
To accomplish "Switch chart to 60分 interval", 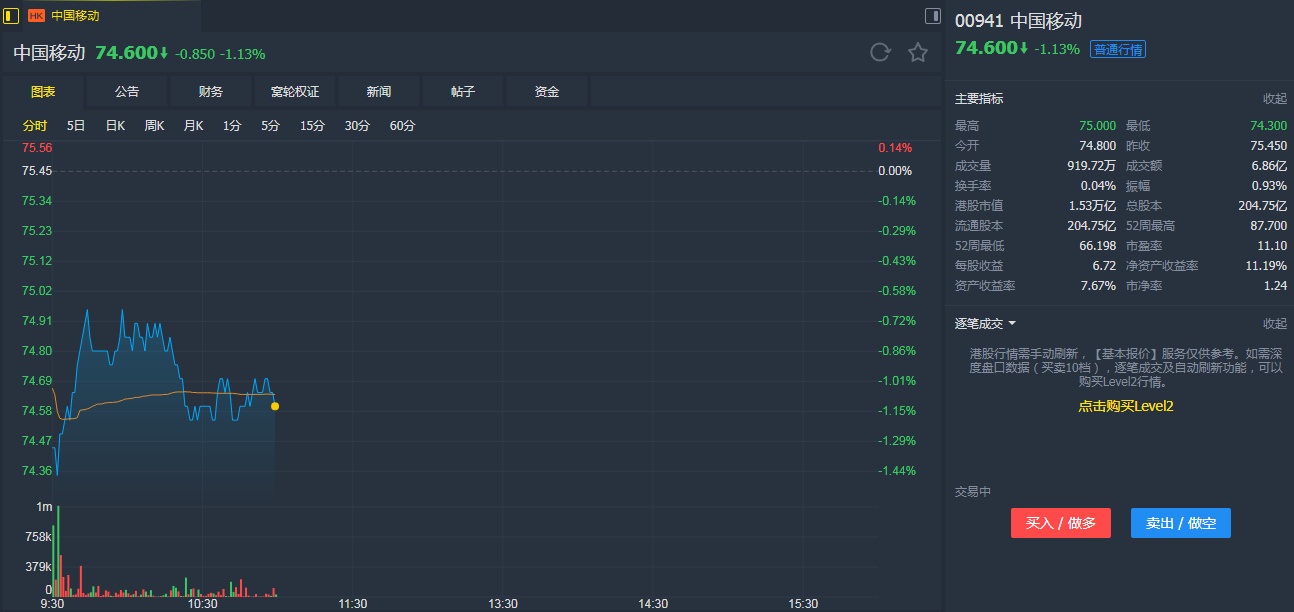I will (402, 126).
